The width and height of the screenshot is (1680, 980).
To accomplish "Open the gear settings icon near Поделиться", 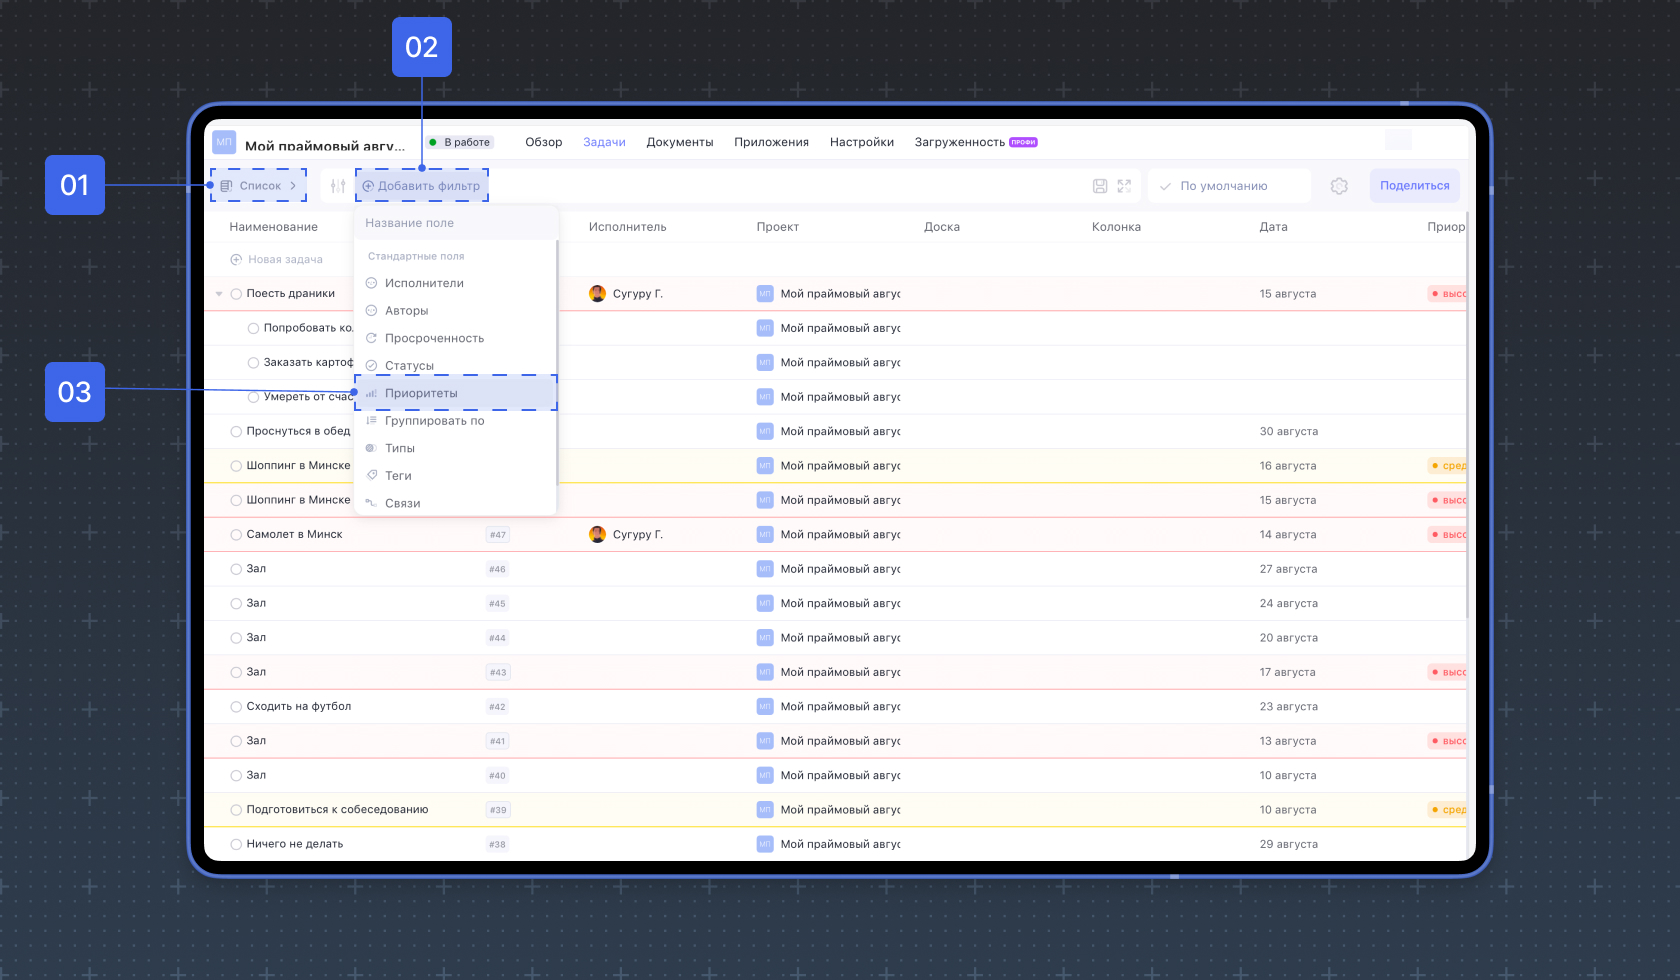I will click(x=1339, y=186).
